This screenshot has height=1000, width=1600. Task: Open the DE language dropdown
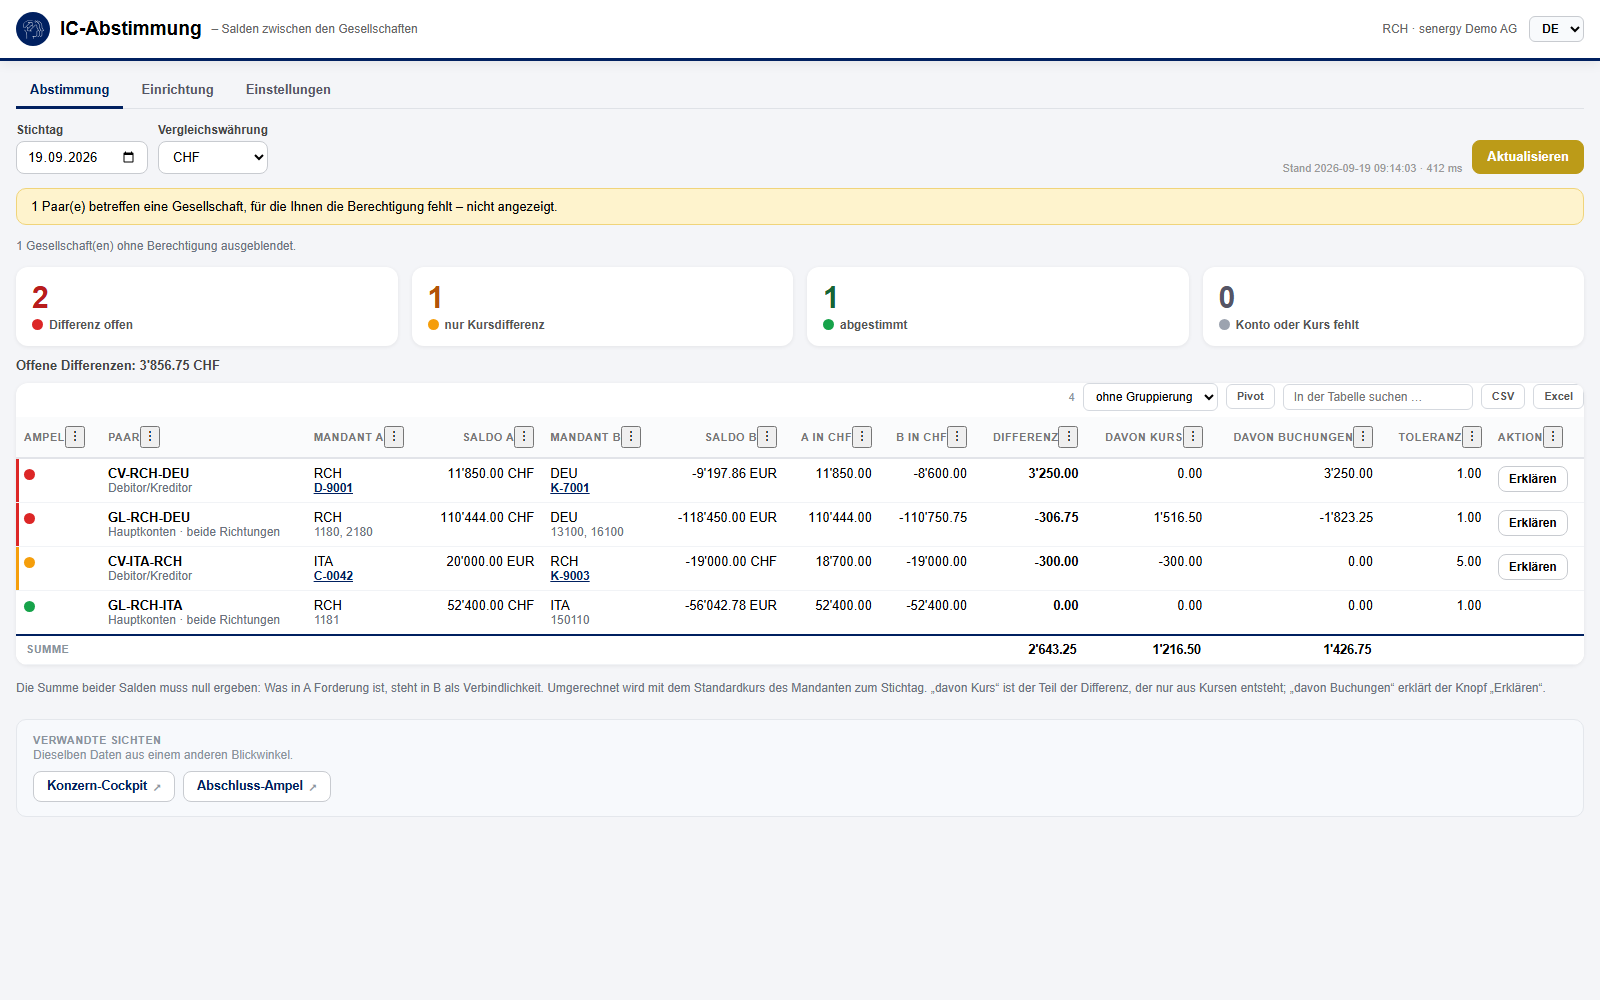point(1556,29)
